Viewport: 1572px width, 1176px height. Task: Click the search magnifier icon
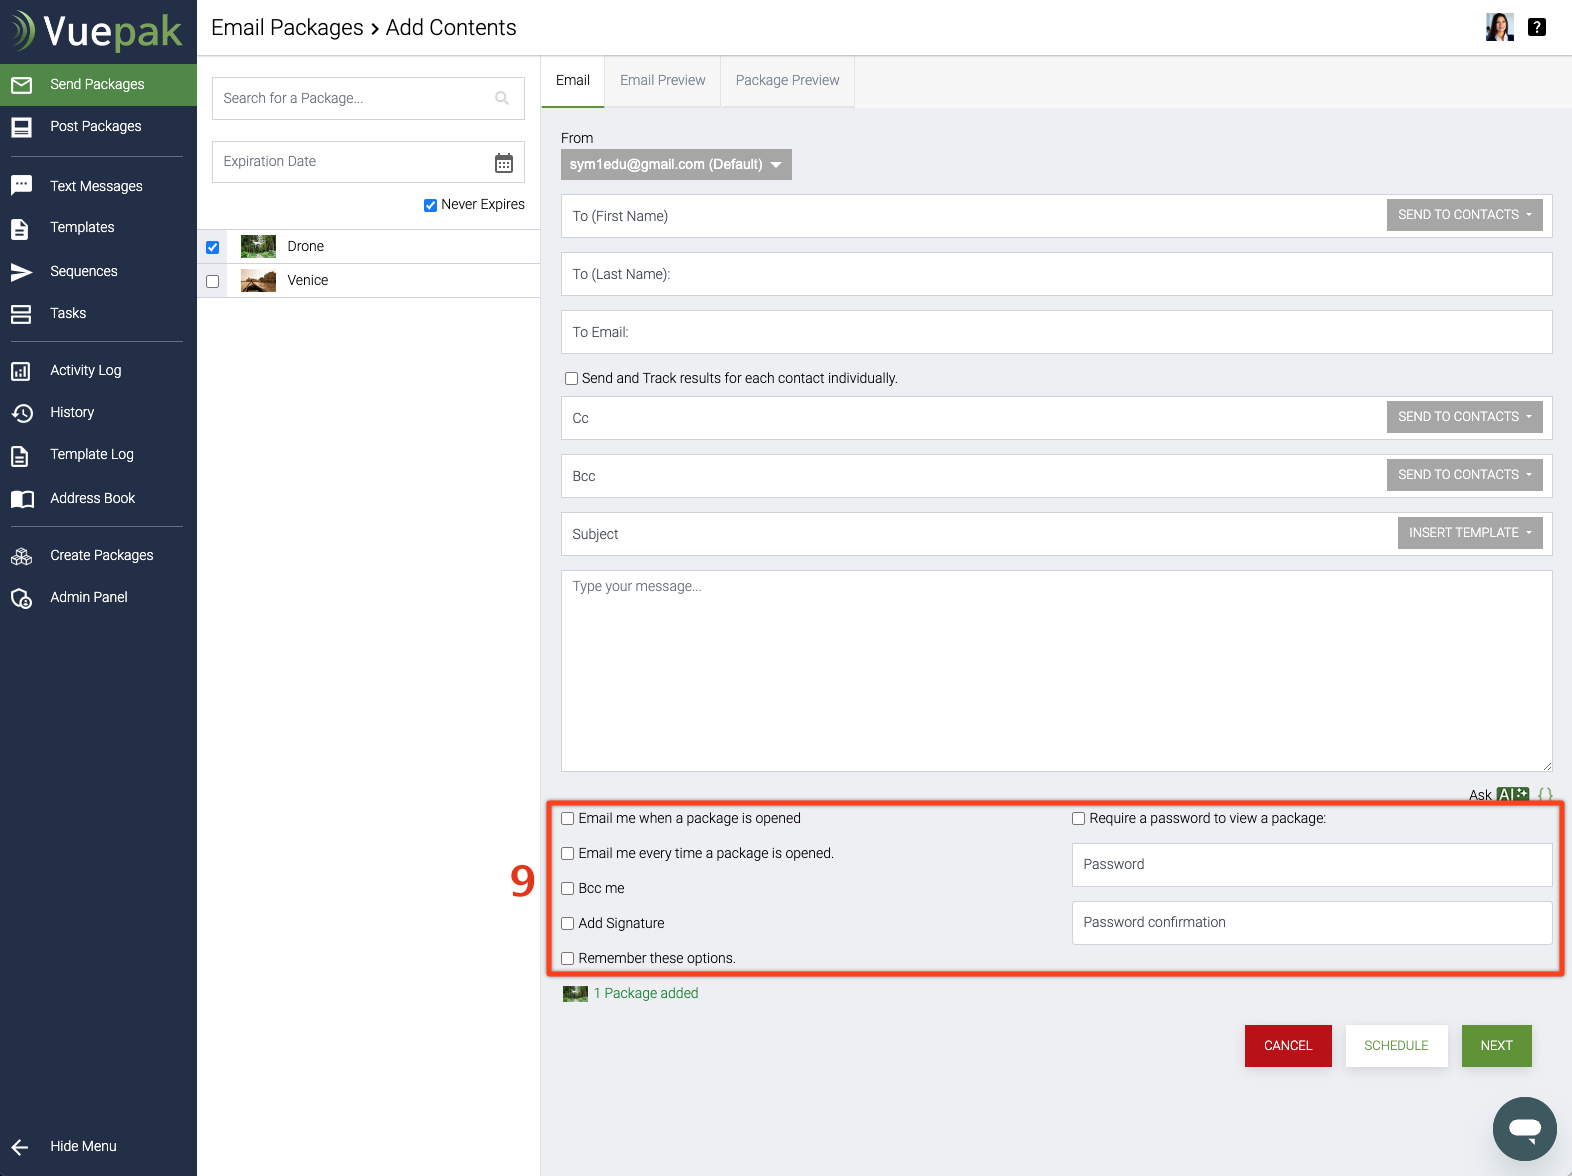[502, 98]
